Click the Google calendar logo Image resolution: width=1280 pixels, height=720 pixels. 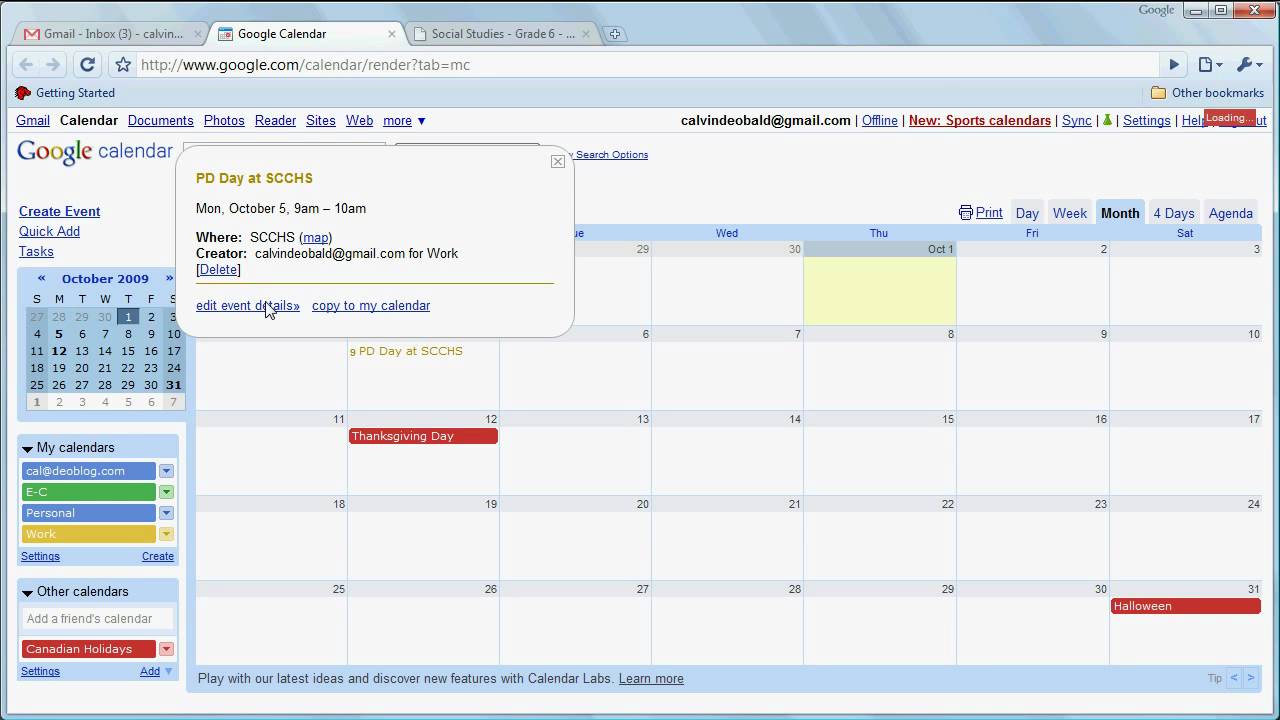[x=95, y=151]
